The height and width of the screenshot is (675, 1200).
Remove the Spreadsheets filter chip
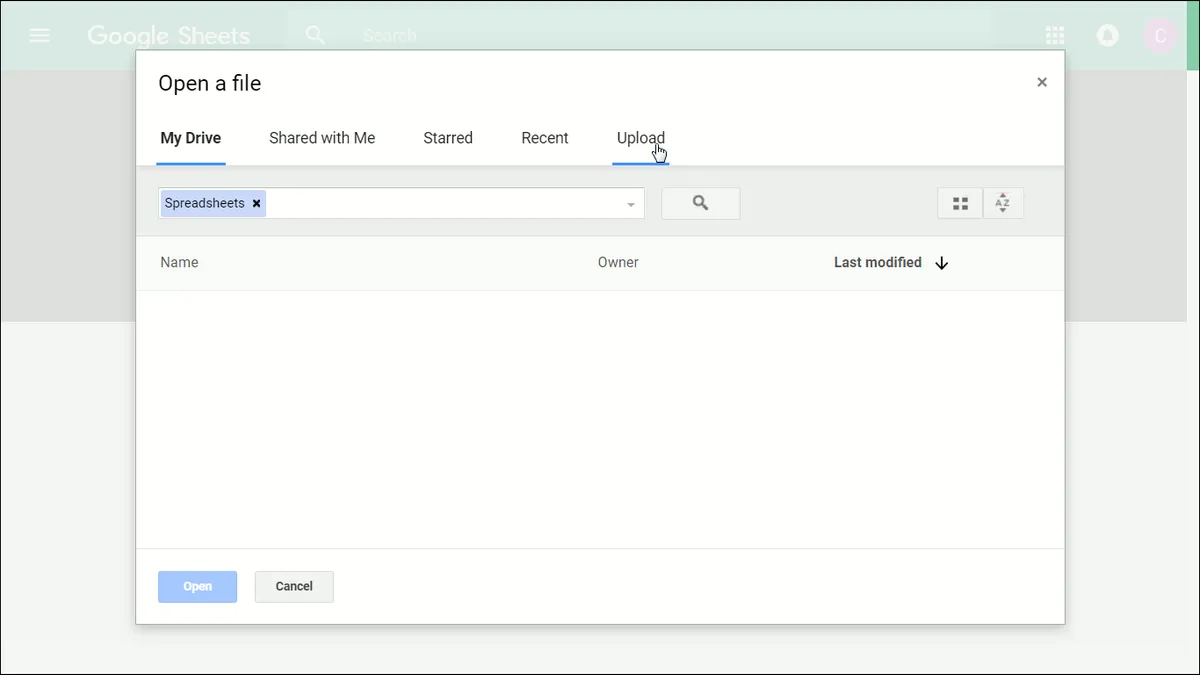[x=256, y=203]
